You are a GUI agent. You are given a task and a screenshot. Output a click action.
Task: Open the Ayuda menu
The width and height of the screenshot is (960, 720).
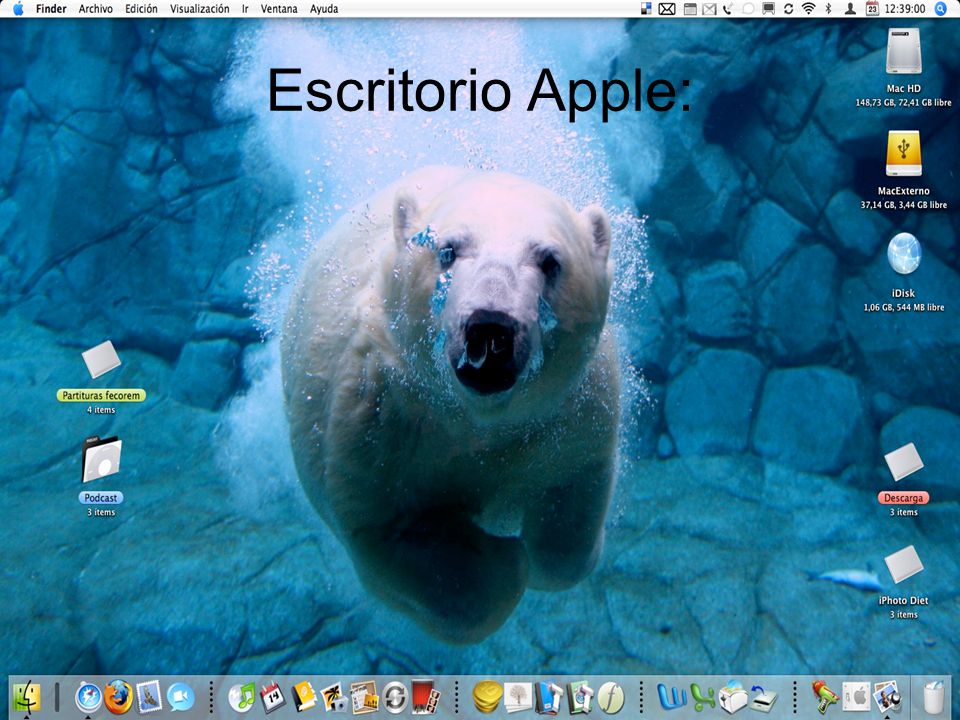[x=324, y=9]
